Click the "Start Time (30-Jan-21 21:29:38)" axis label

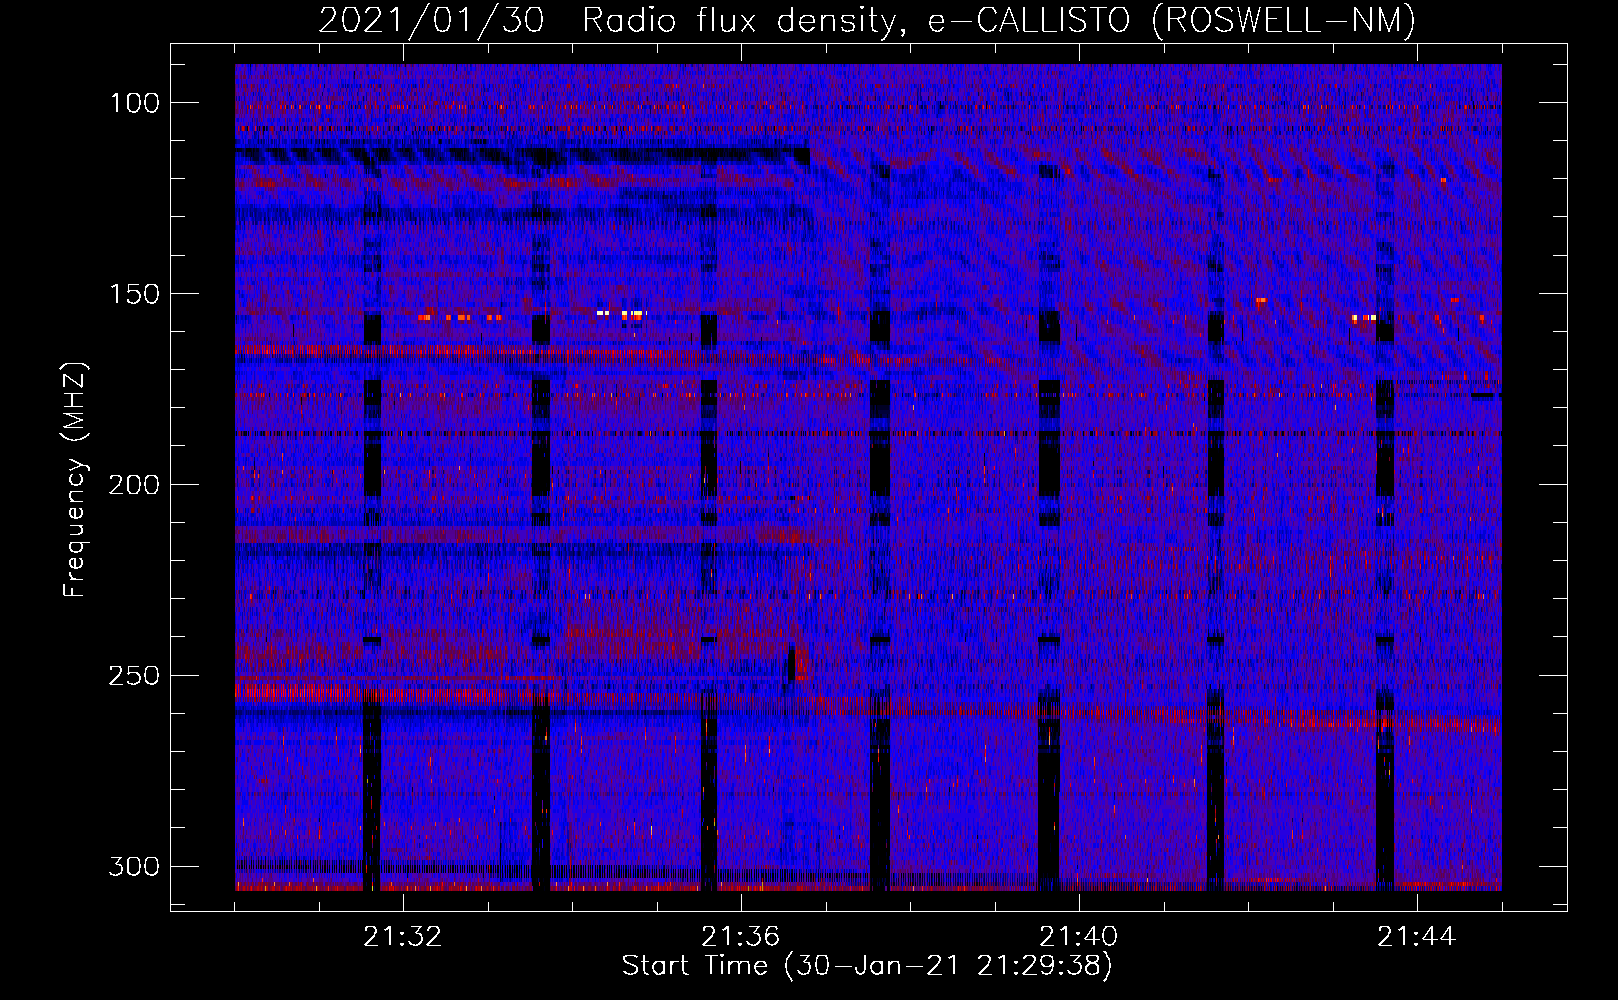[867, 966]
